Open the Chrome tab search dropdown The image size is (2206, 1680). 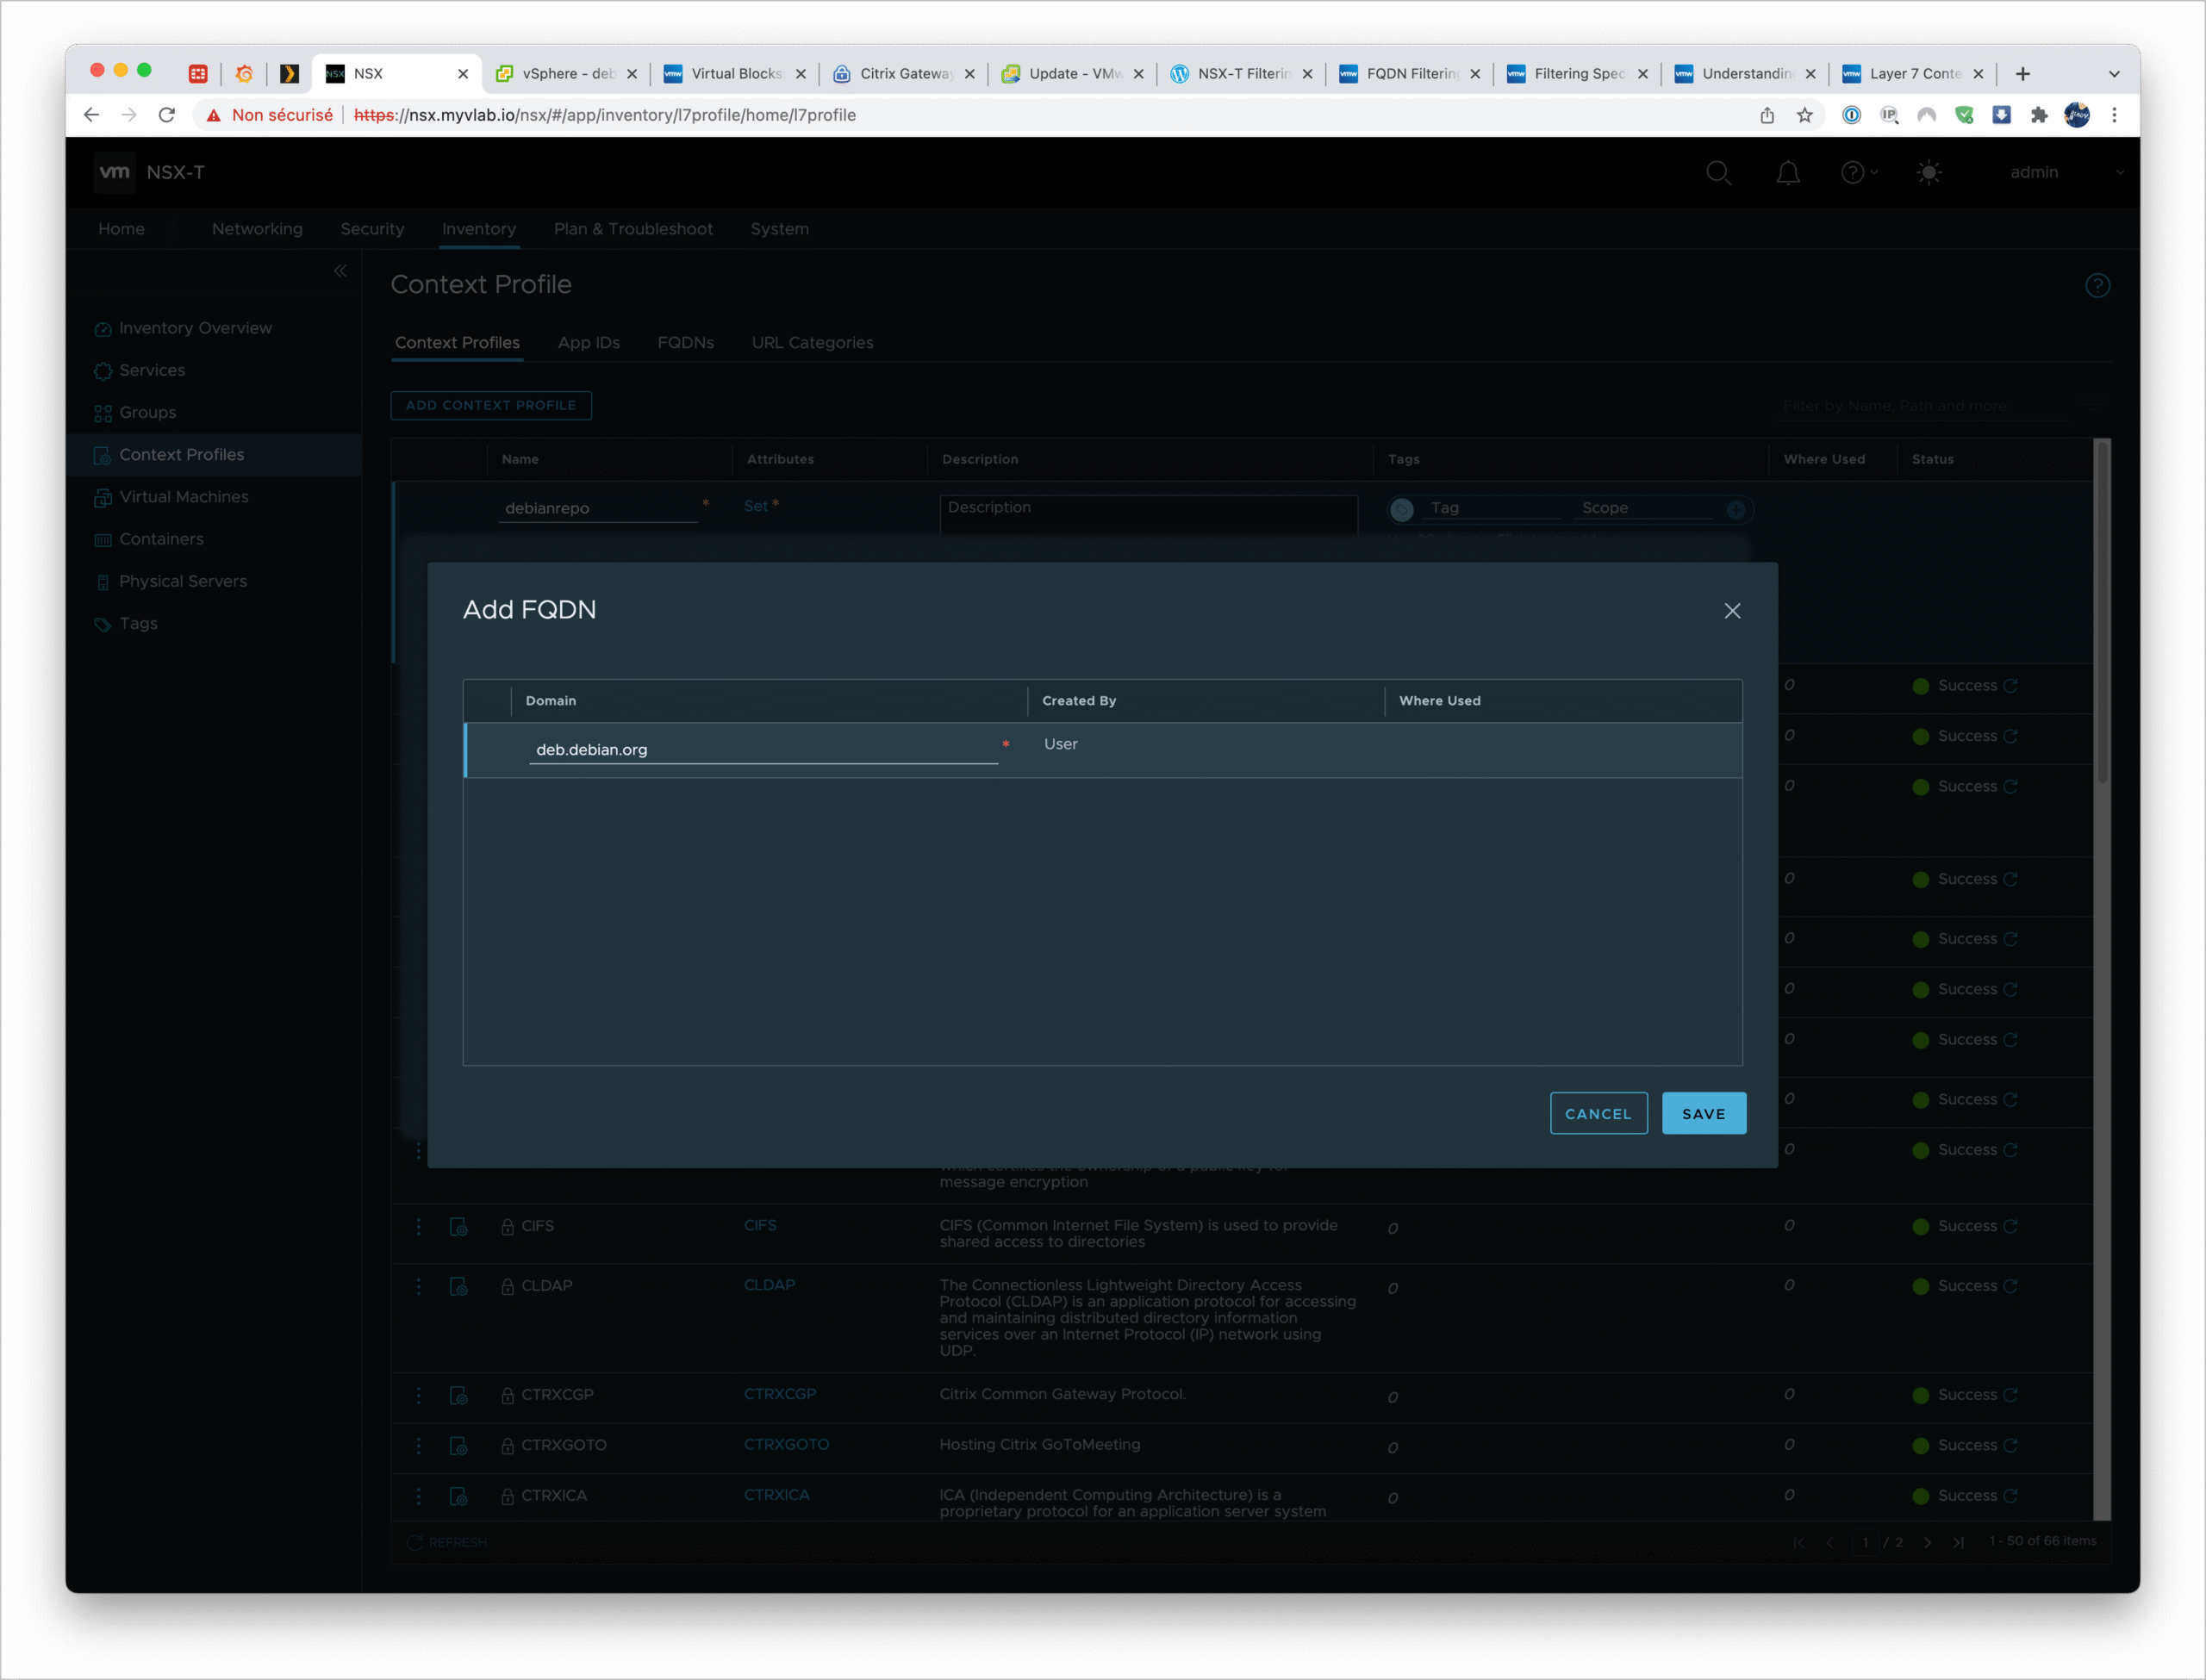pyautogui.click(x=2114, y=74)
